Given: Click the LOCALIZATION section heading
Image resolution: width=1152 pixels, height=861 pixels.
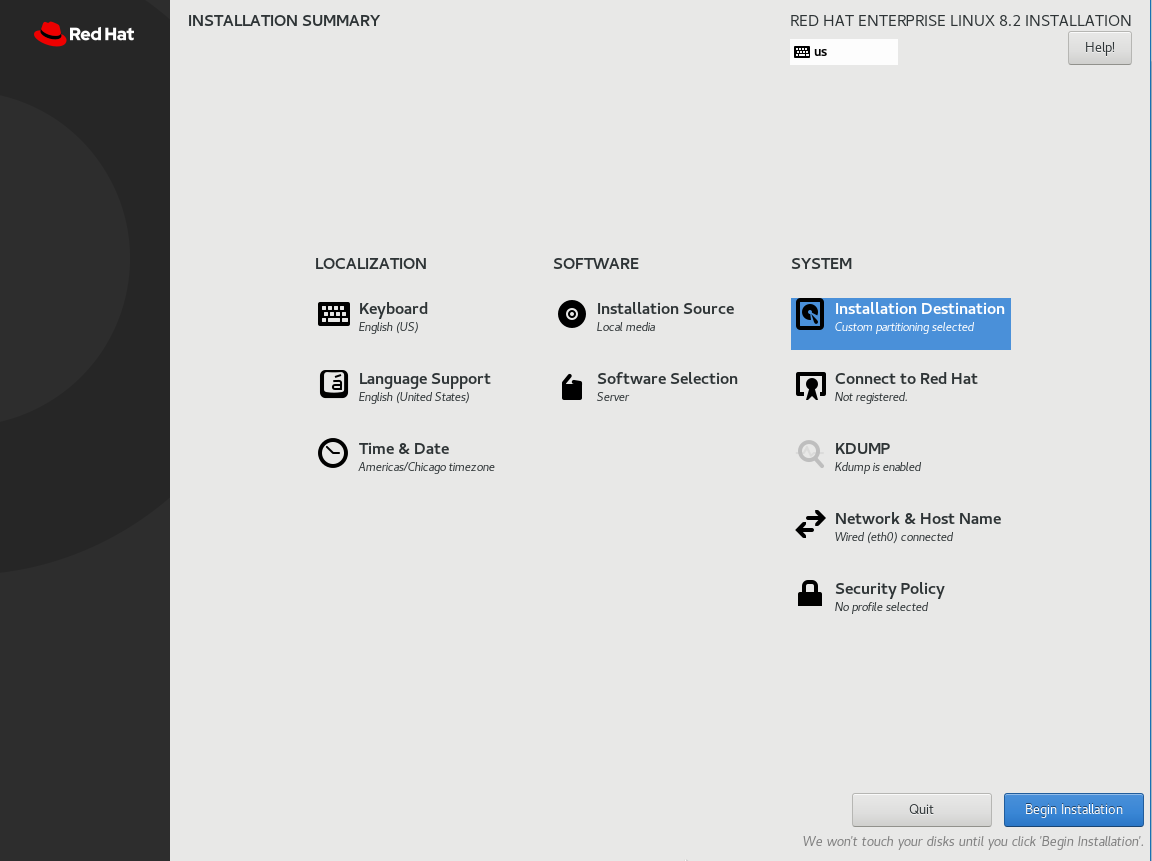Looking at the screenshot, I should pos(370,264).
